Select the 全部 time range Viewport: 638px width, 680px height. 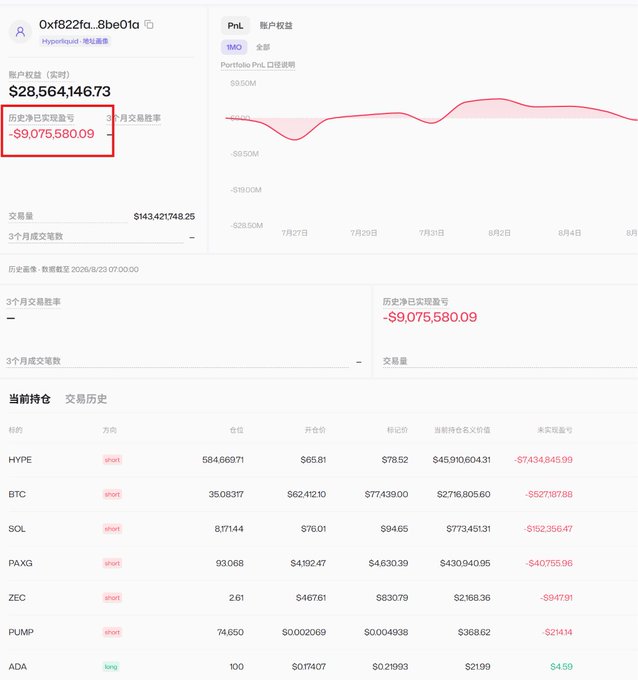click(263, 47)
